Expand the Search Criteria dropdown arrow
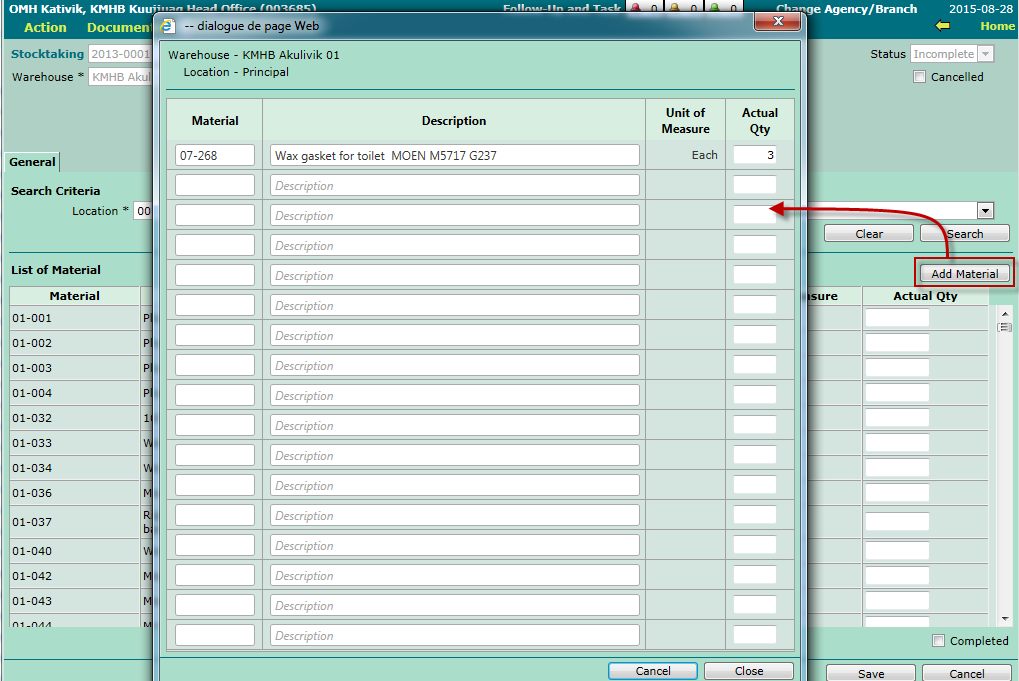 coord(985,211)
